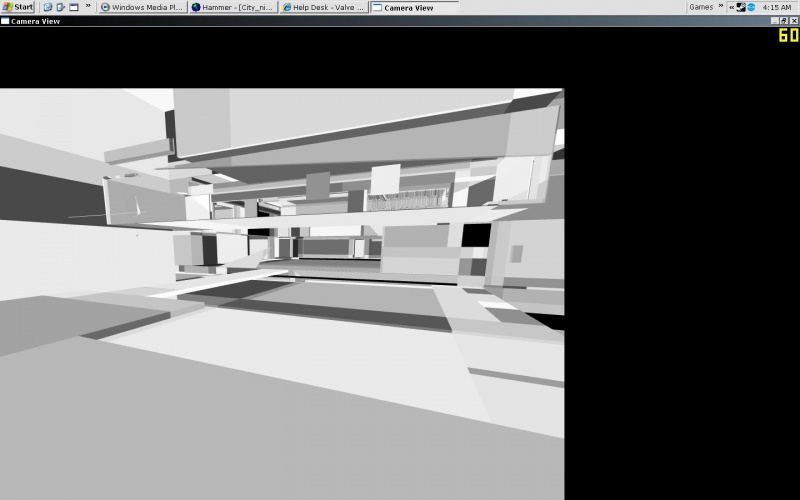Expand the Games toolbar overflow chevron
The image size is (800, 500).
tap(721, 6)
